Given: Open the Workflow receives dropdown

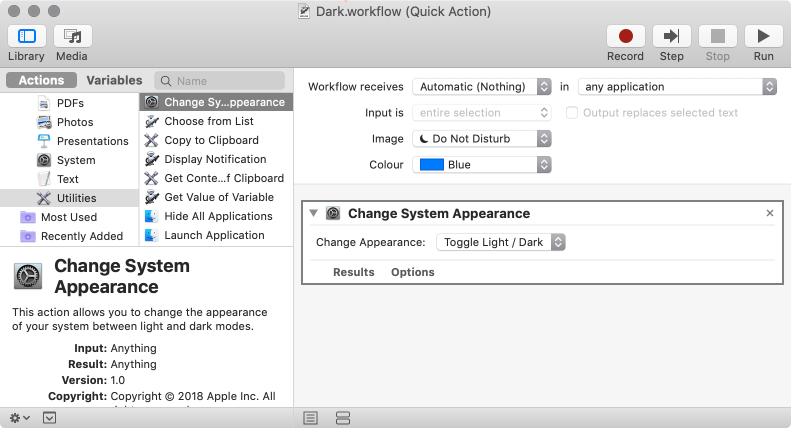Looking at the screenshot, I should pos(482,87).
